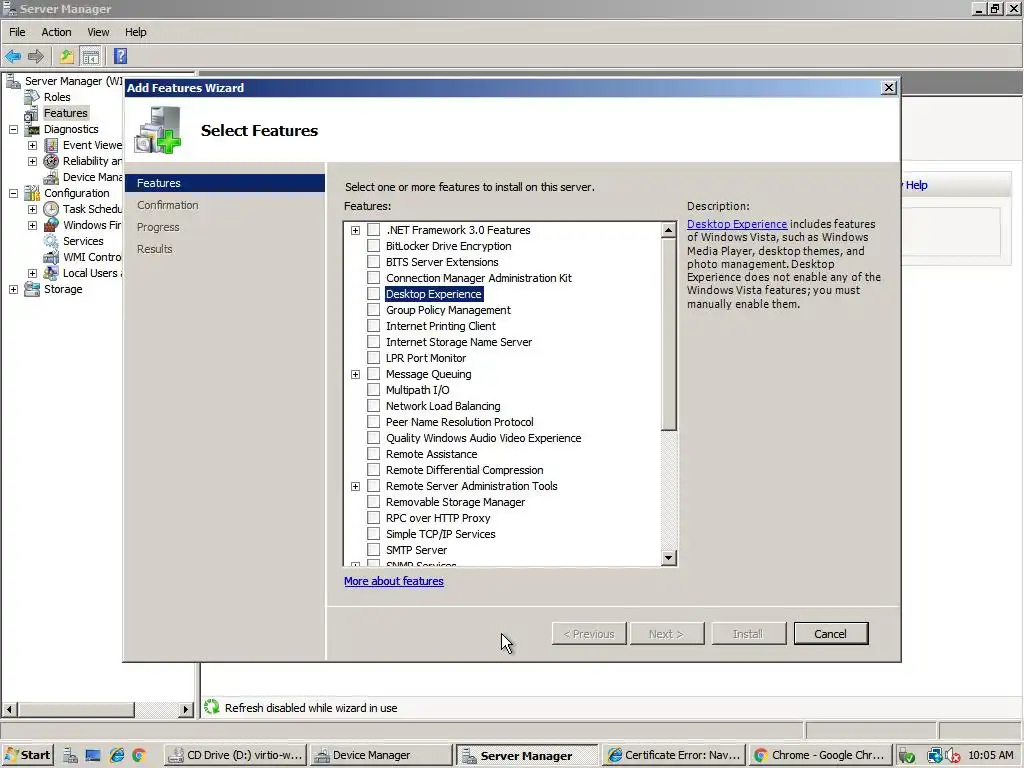
Task: Enable the Desktop Experience checkbox
Action: [374, 294]
